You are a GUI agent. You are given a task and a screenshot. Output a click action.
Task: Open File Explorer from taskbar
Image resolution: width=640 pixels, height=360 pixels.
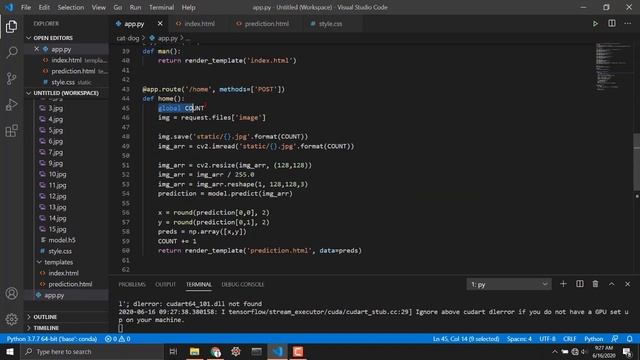(x=194, y=352)
